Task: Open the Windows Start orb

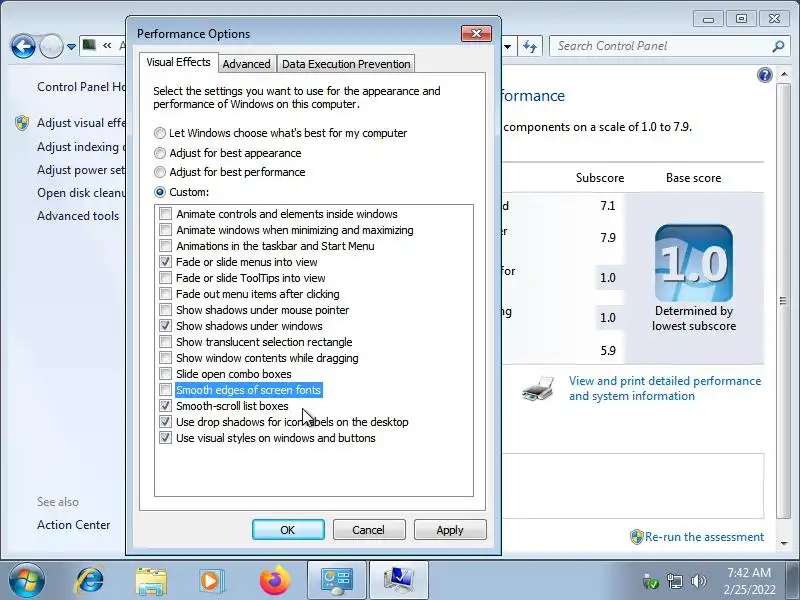Action: click(26, 580)
